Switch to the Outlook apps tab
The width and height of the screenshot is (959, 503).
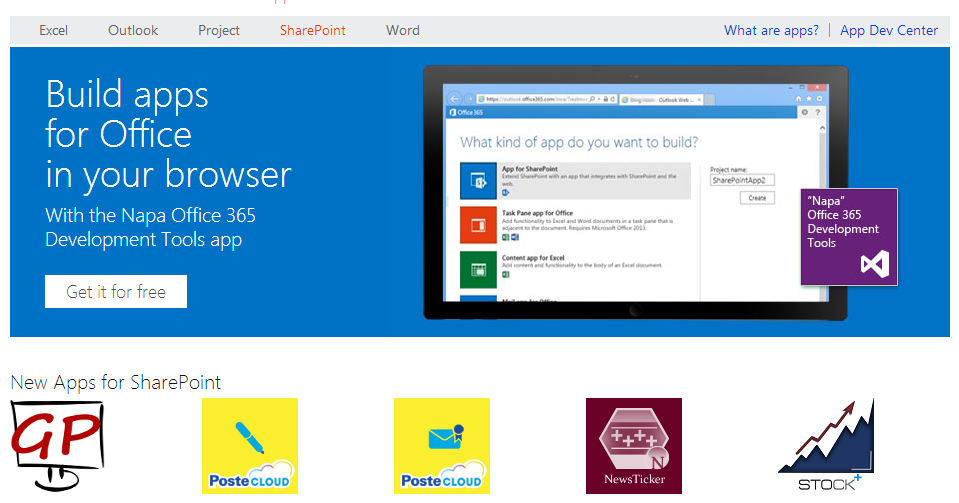133,30
